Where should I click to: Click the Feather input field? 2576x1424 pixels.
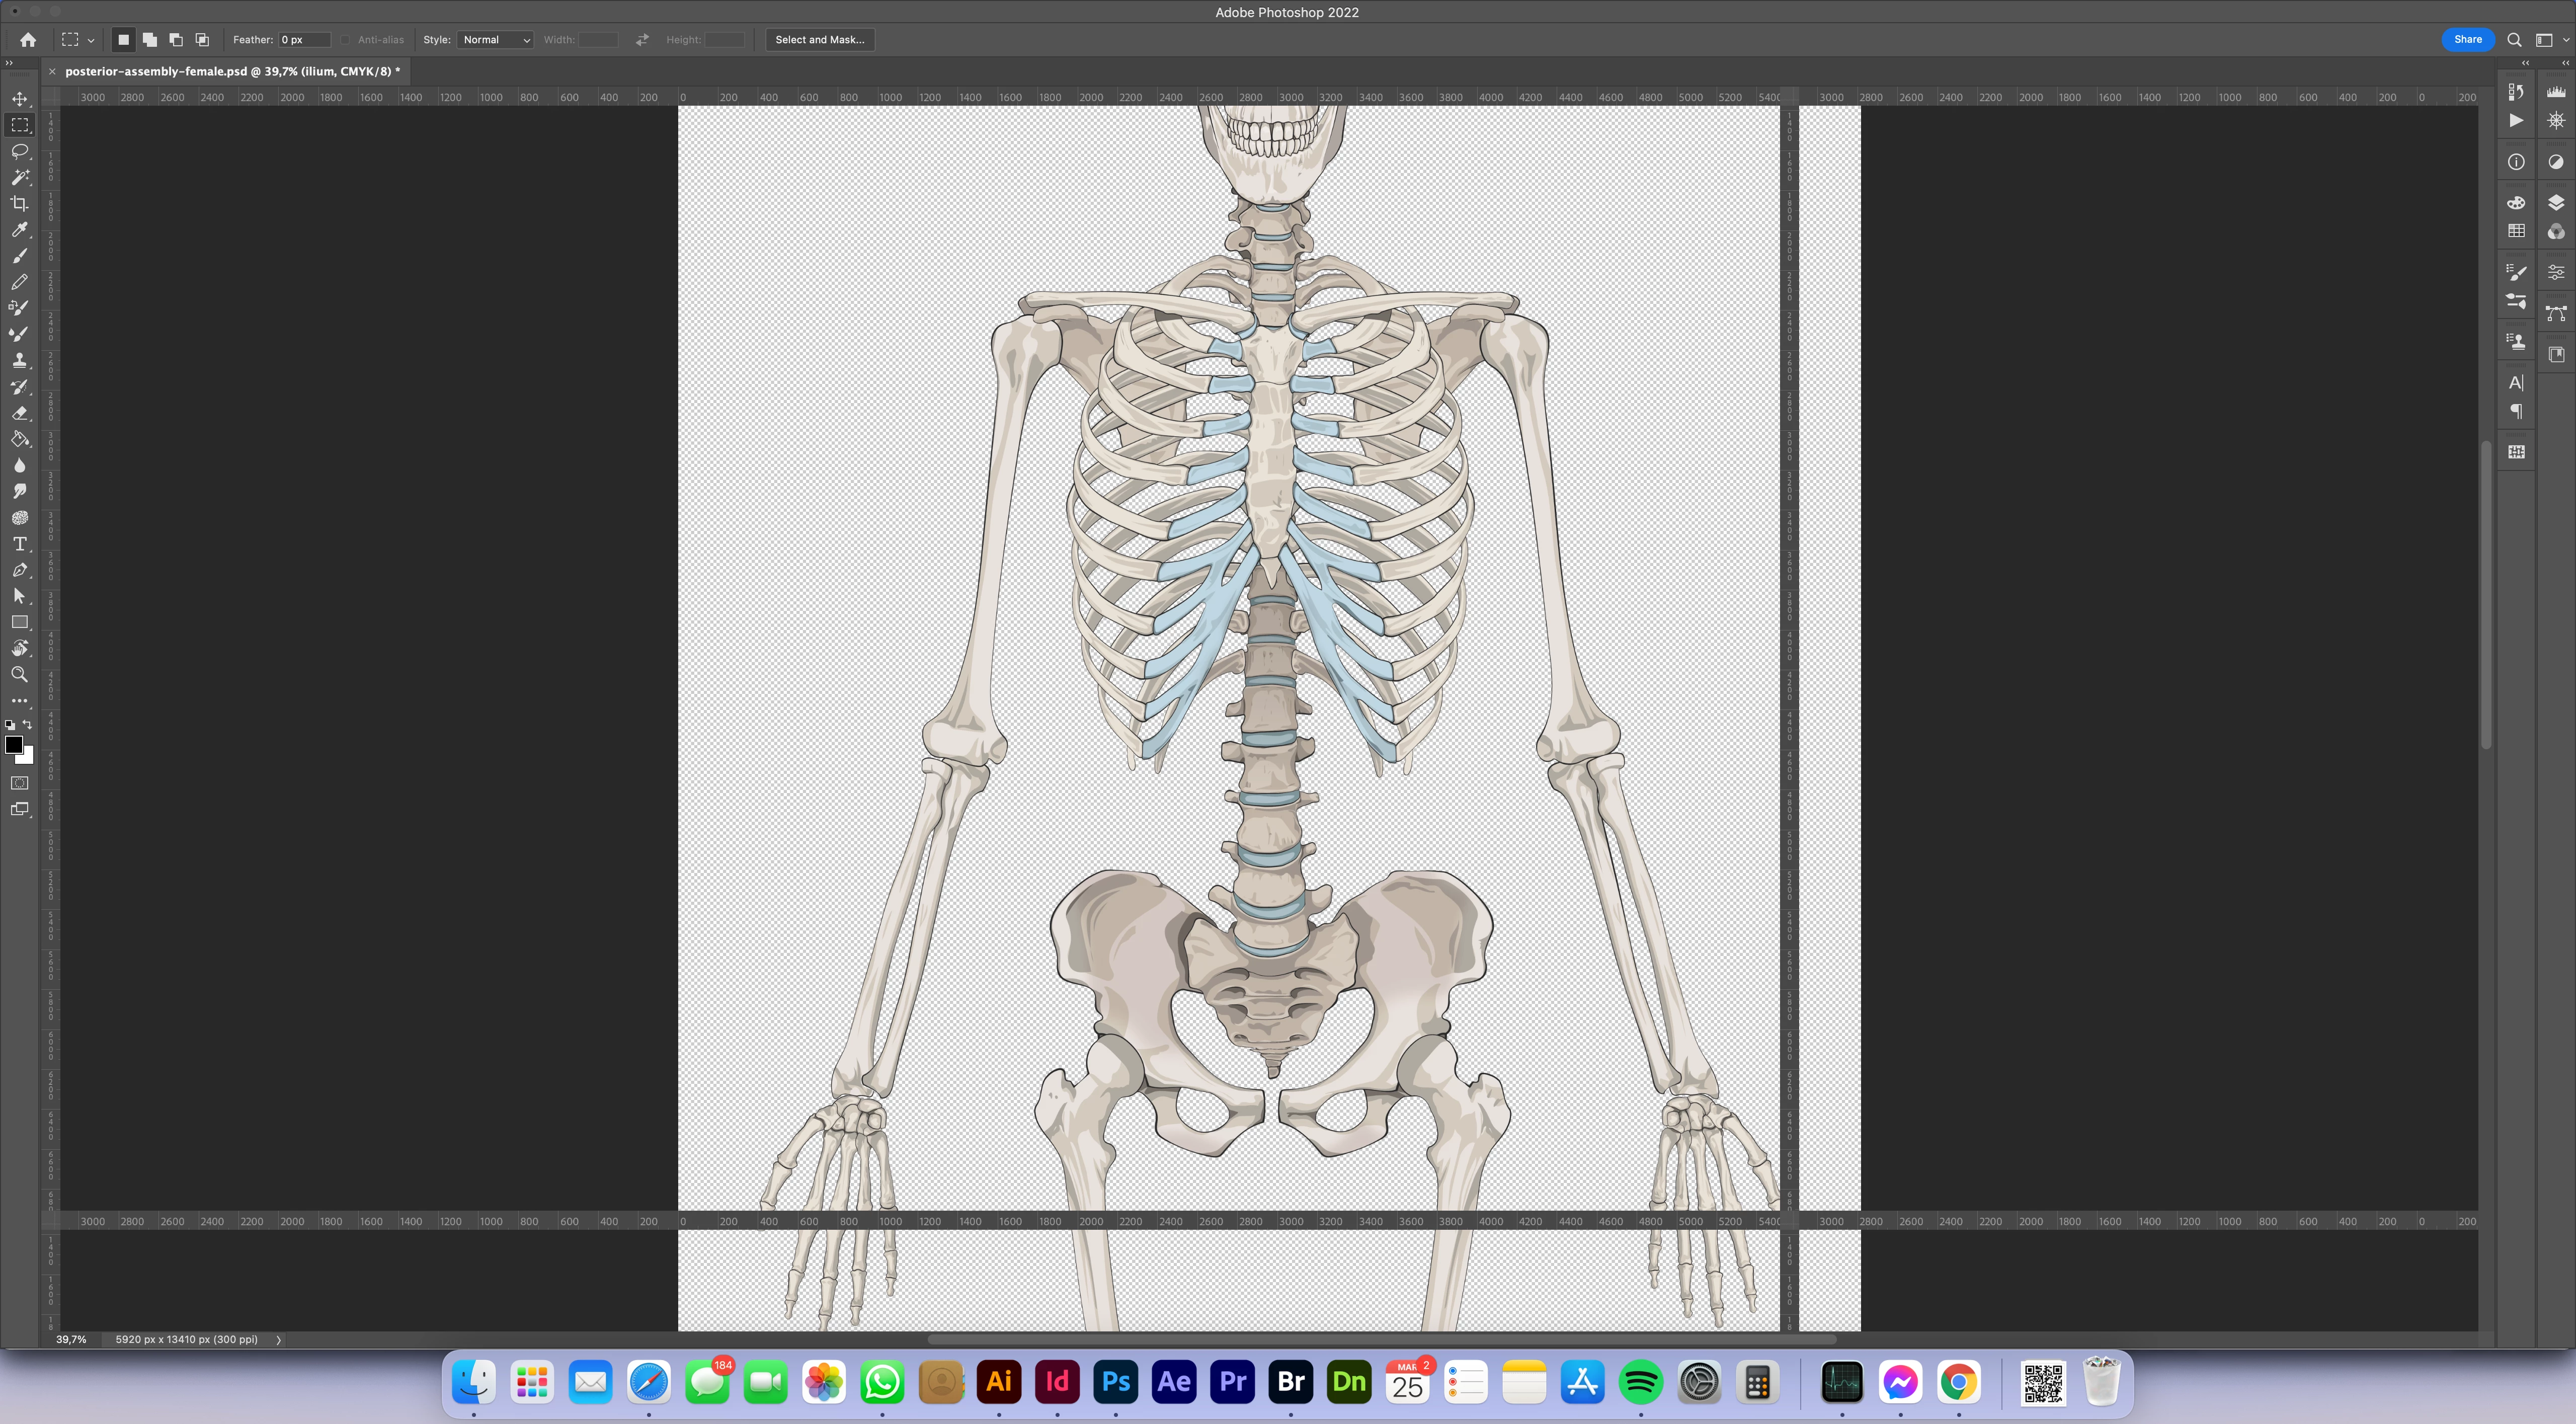pyautogui.click(x=304, y=40)
